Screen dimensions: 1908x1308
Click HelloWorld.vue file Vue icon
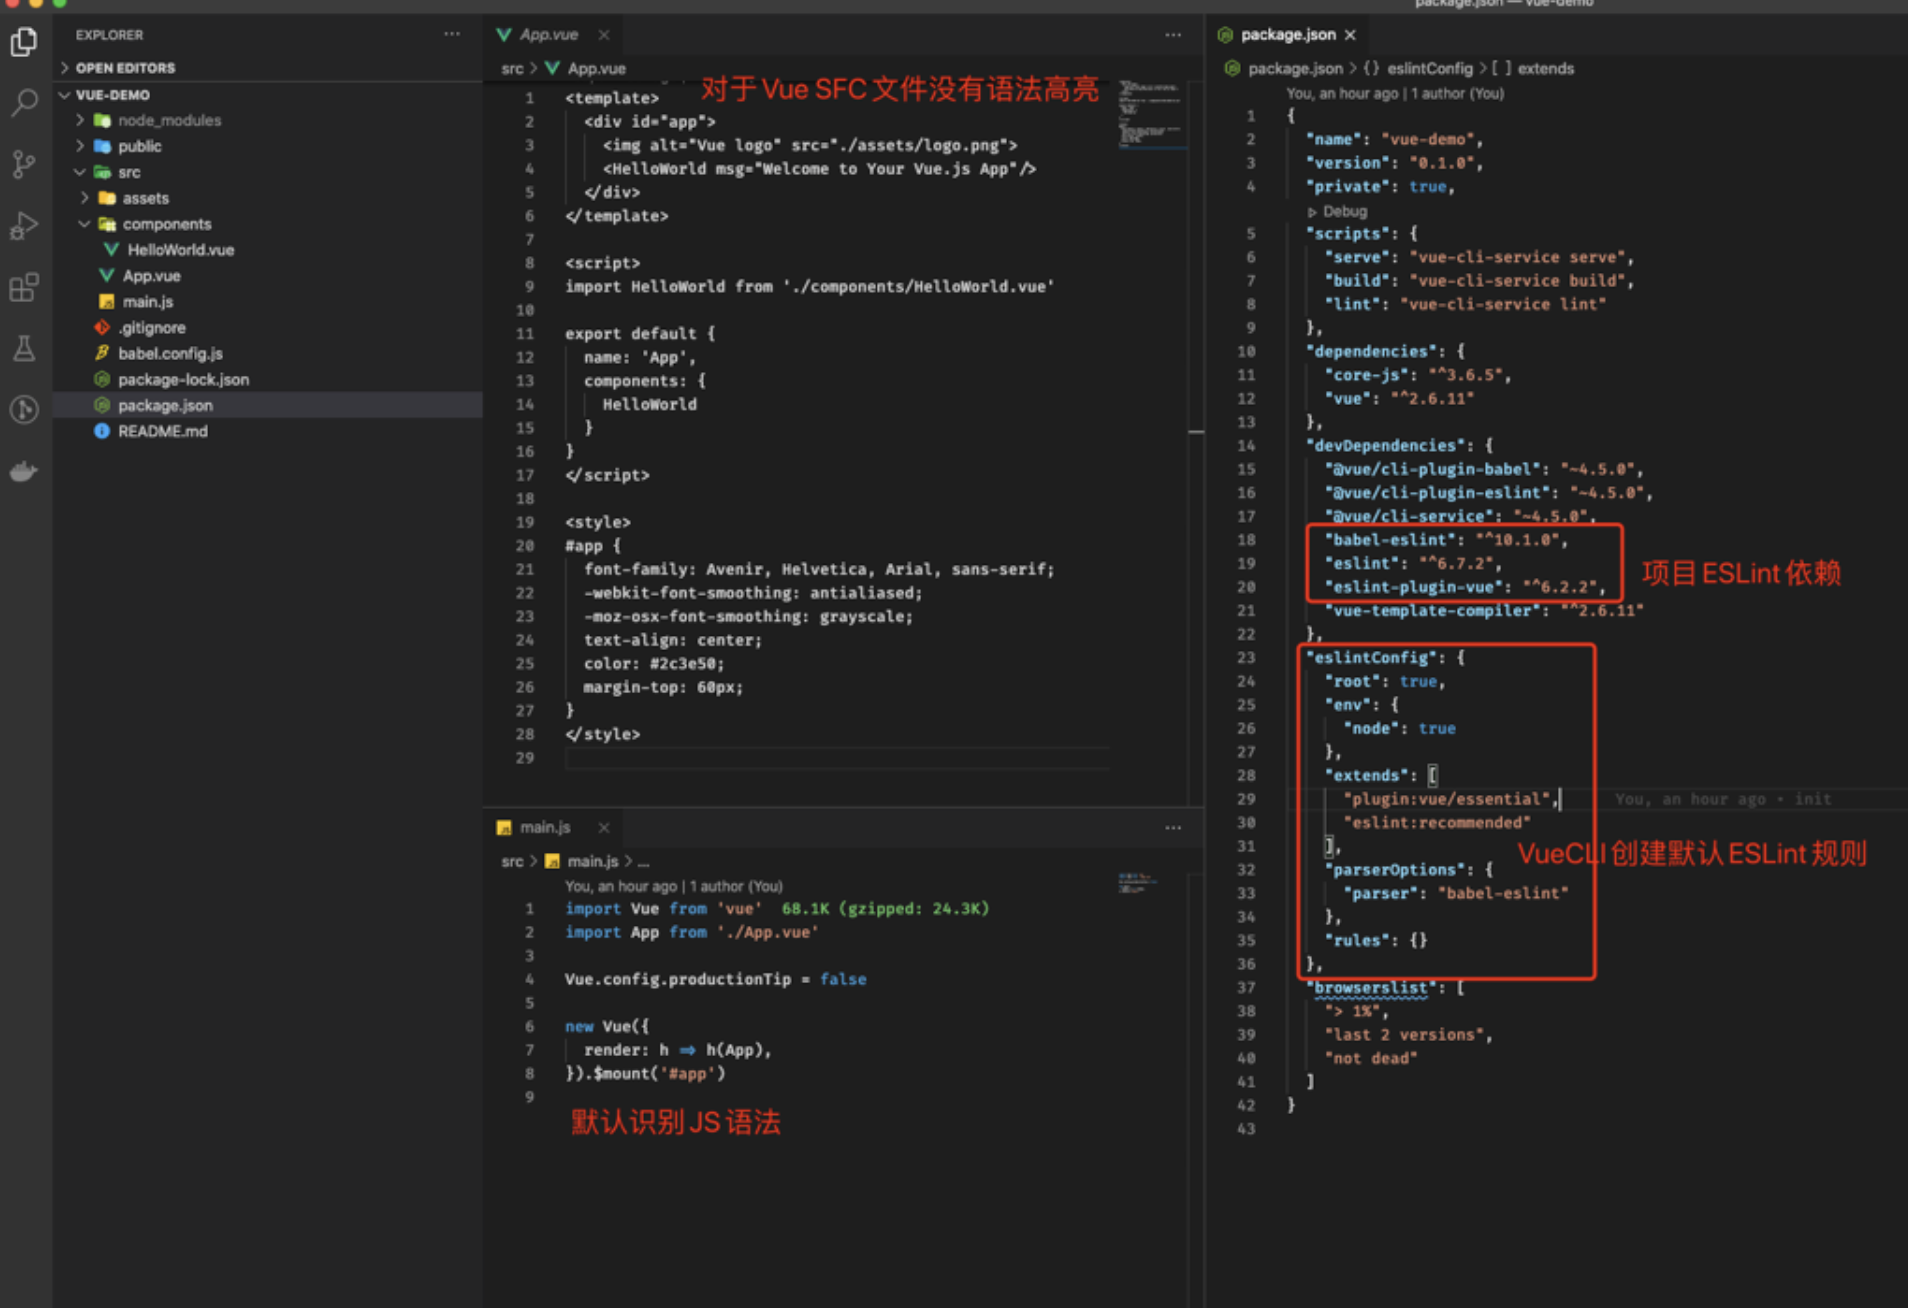112,249
